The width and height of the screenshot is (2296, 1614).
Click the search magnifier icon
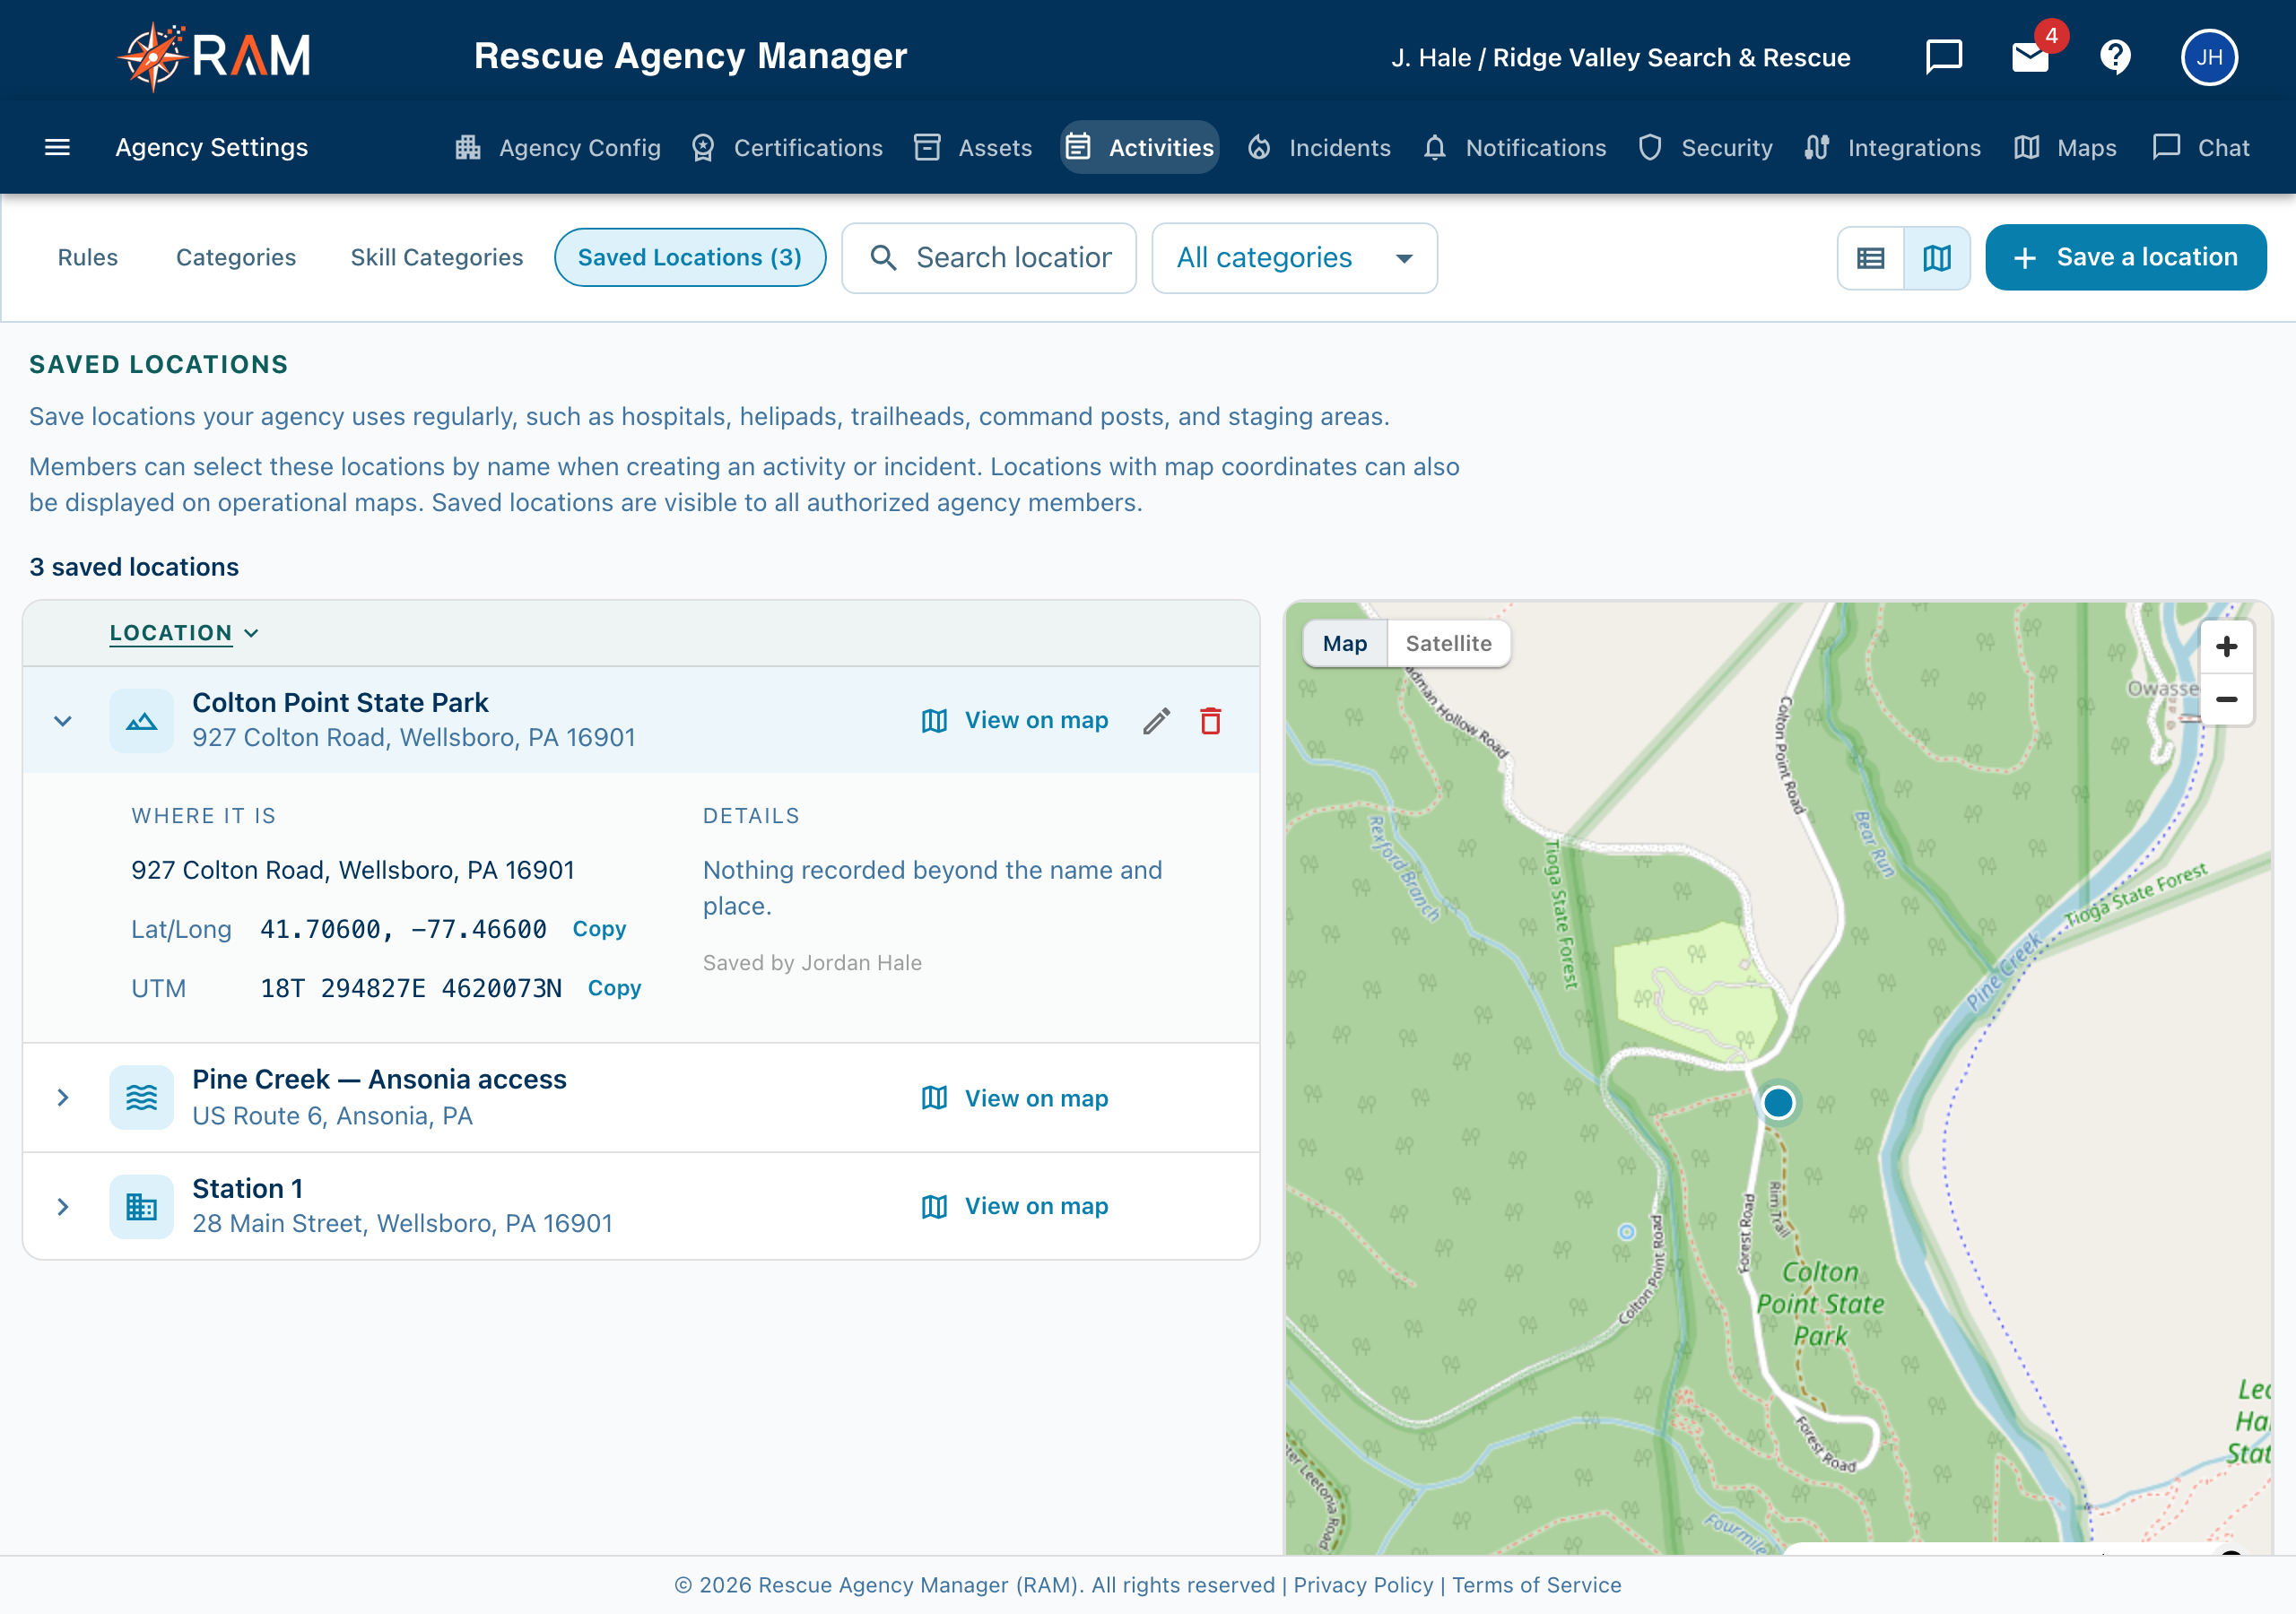(x=882, y=258)
